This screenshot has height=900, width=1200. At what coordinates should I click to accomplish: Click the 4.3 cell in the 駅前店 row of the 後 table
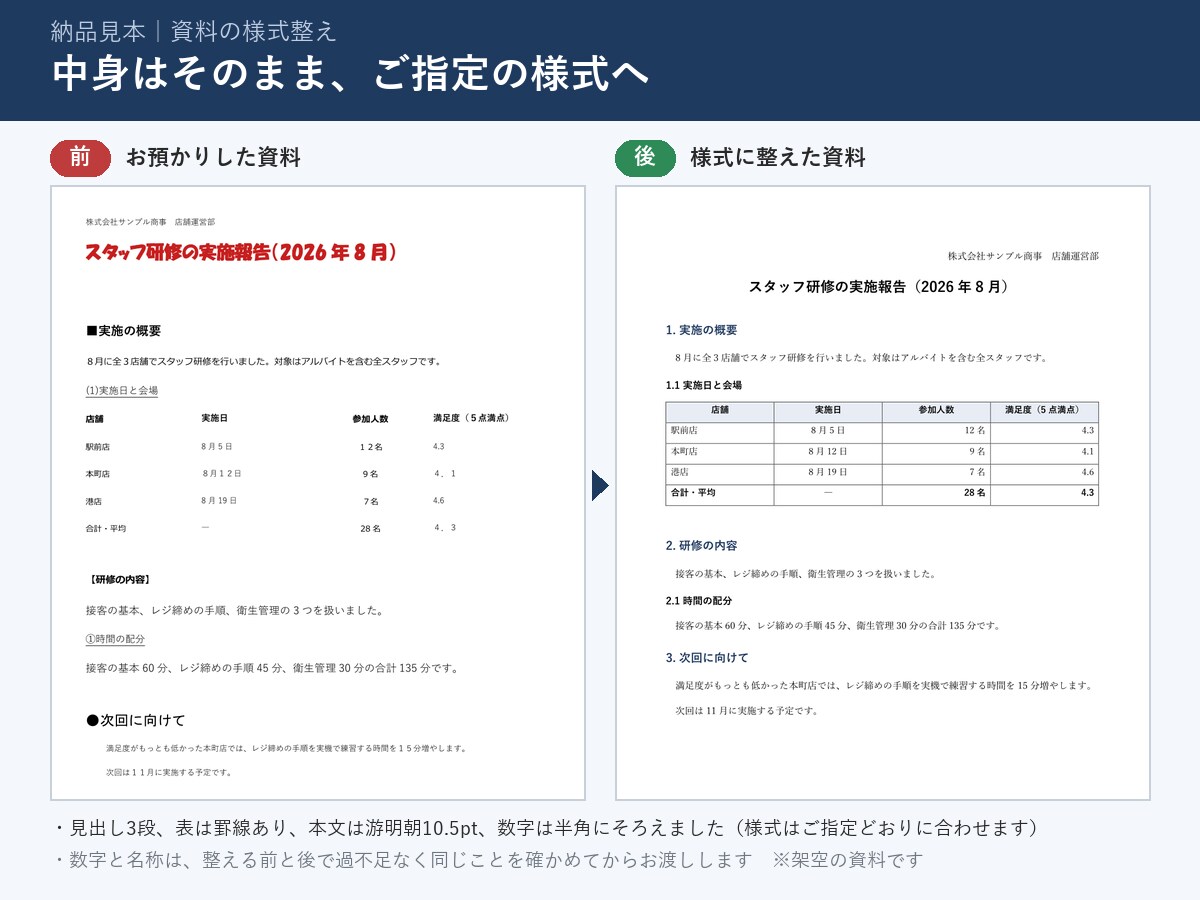coord(1044,431)
